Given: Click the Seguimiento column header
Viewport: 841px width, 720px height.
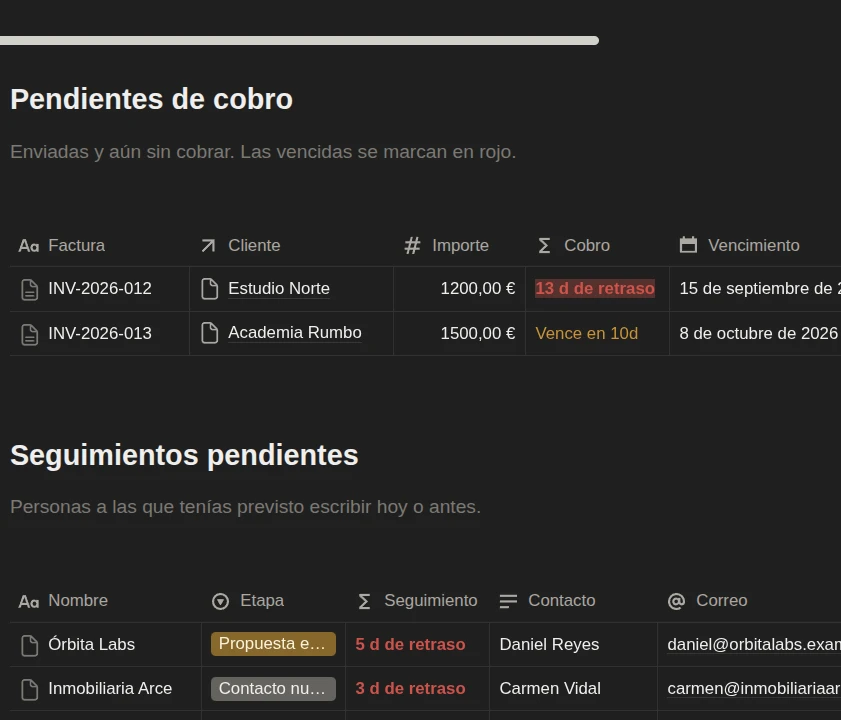Looking at the screenshot, I should coord(417,600).
